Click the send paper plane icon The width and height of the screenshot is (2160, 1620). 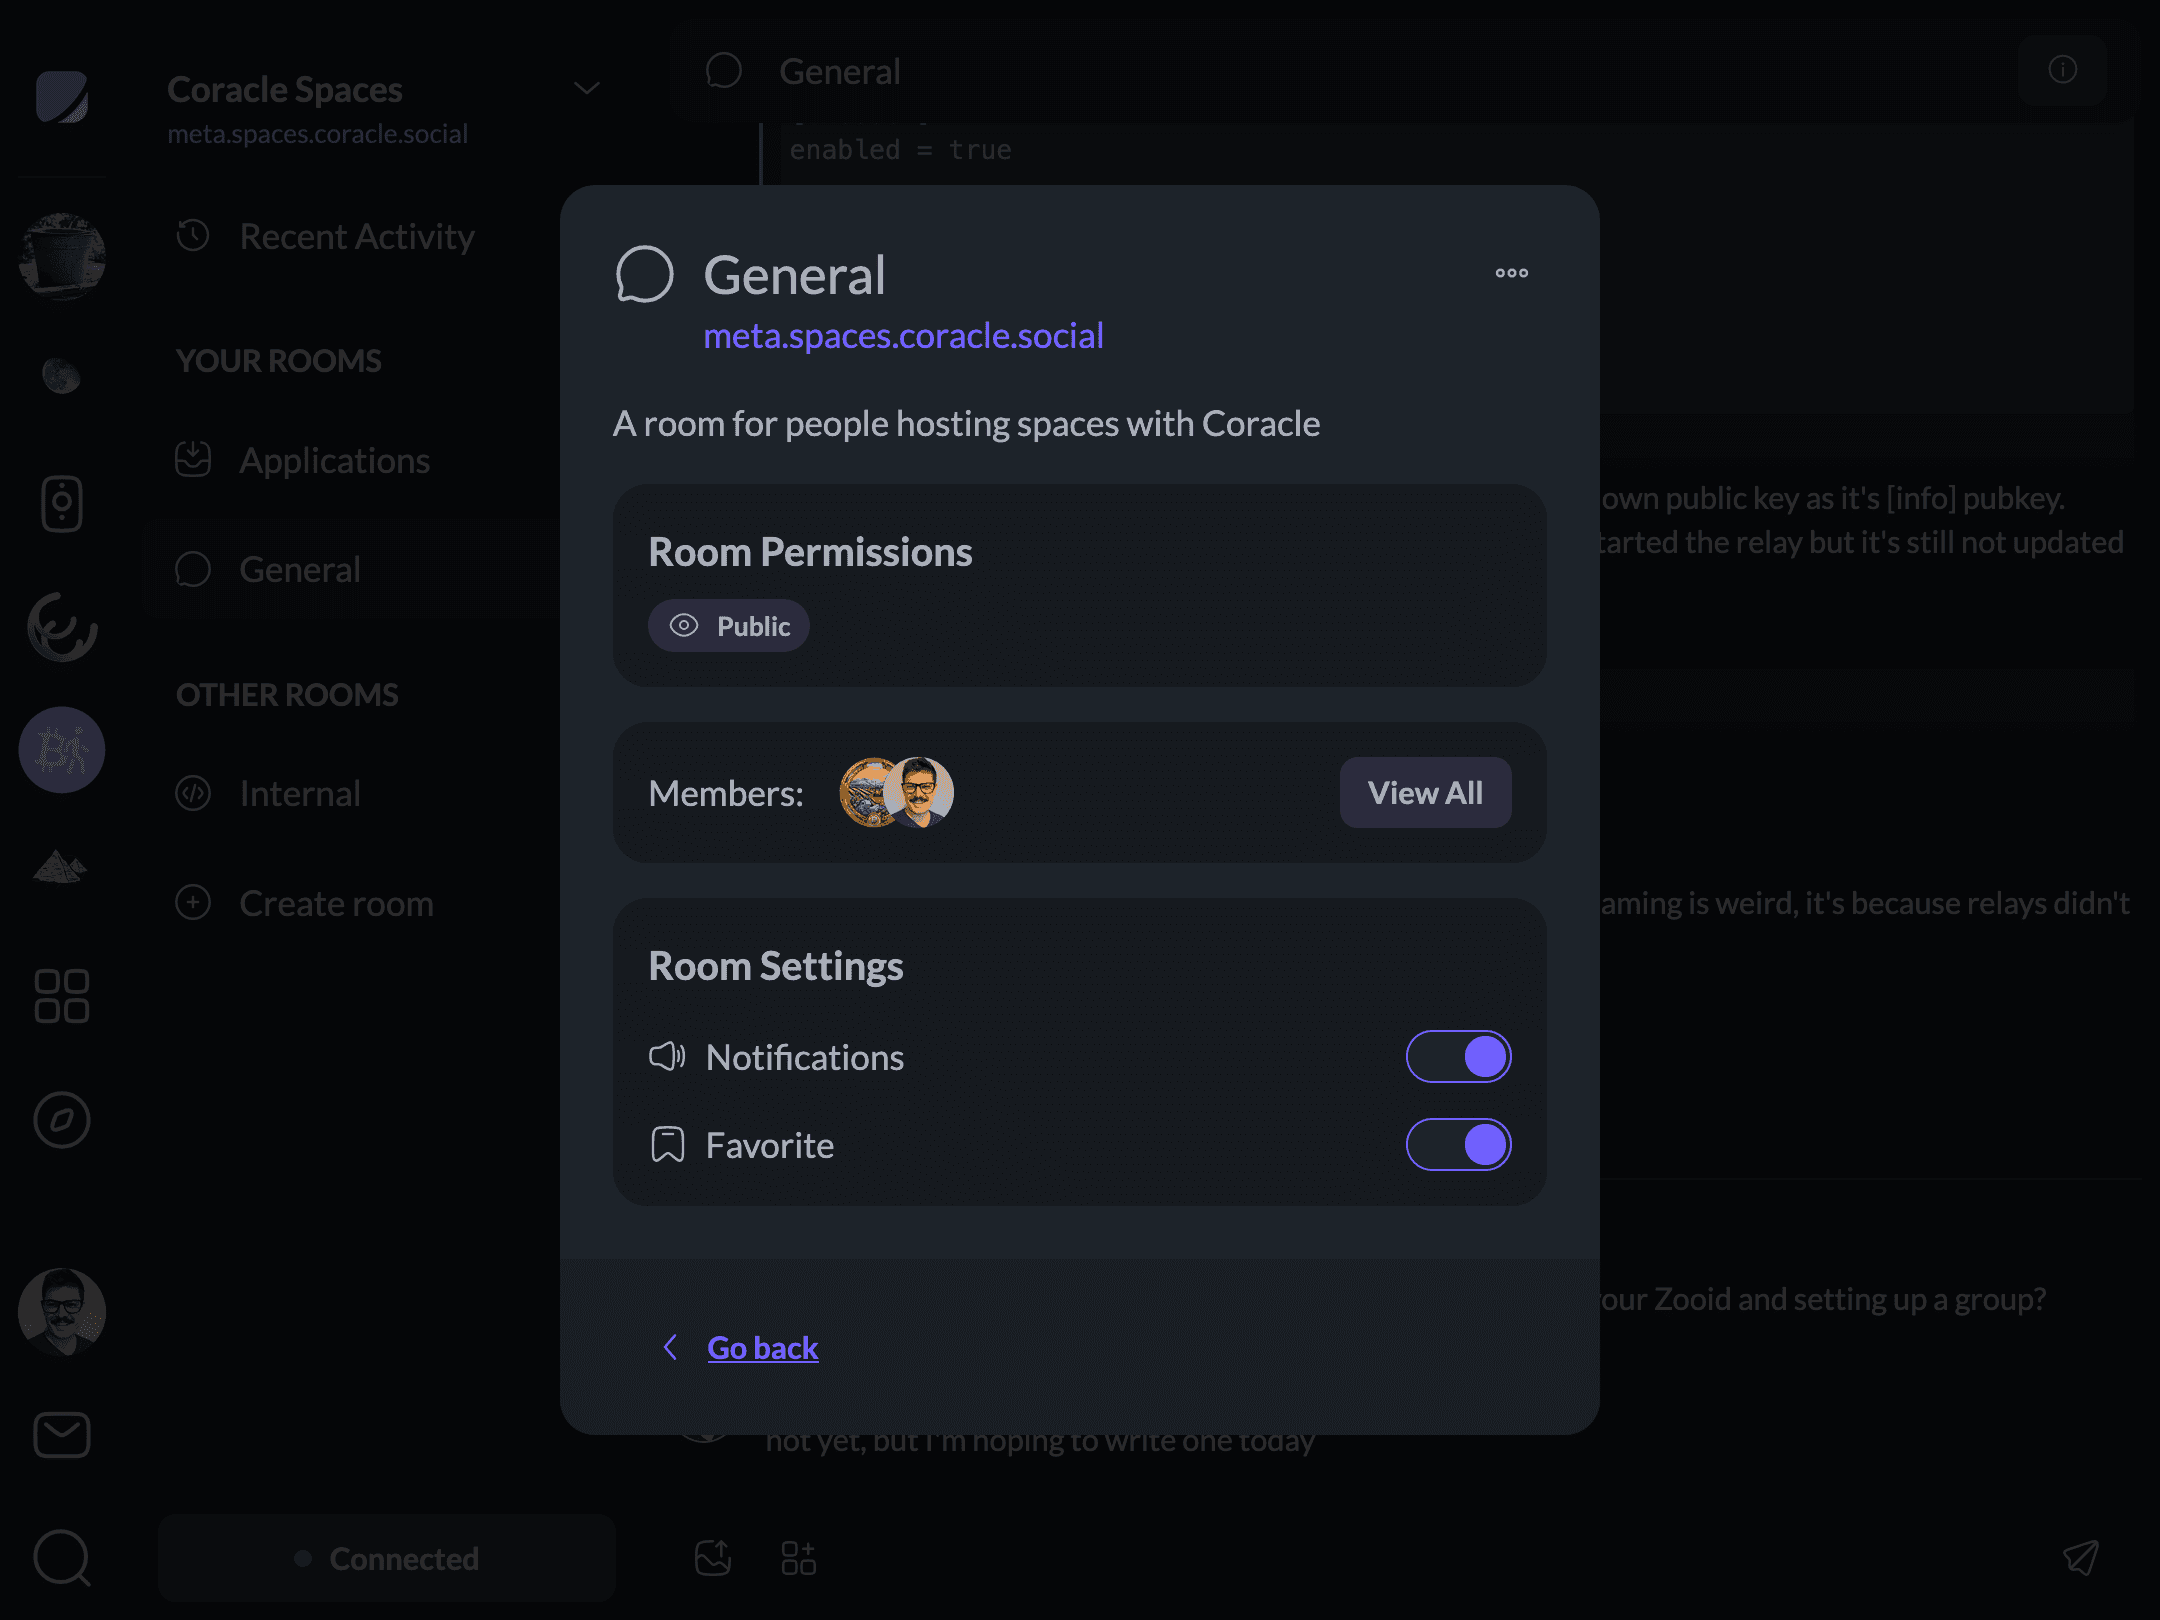[2081, 1557]
